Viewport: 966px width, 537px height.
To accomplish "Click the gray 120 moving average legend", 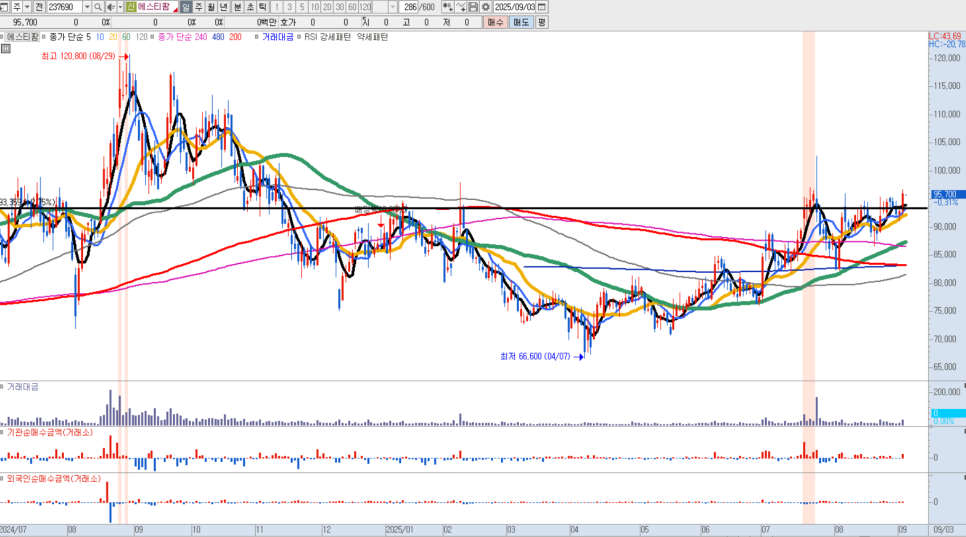I will pos(142,37).
